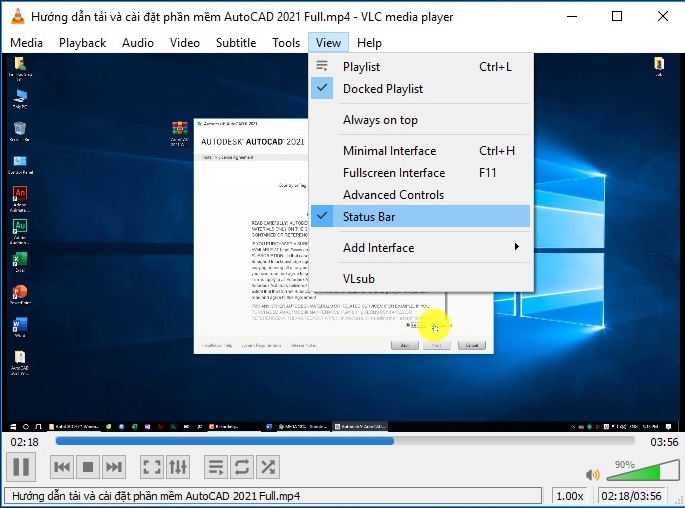The height and width of the screenshot is (508, 685).
Task: Enable Fullscreen Interface option
Action: [420, 173]
